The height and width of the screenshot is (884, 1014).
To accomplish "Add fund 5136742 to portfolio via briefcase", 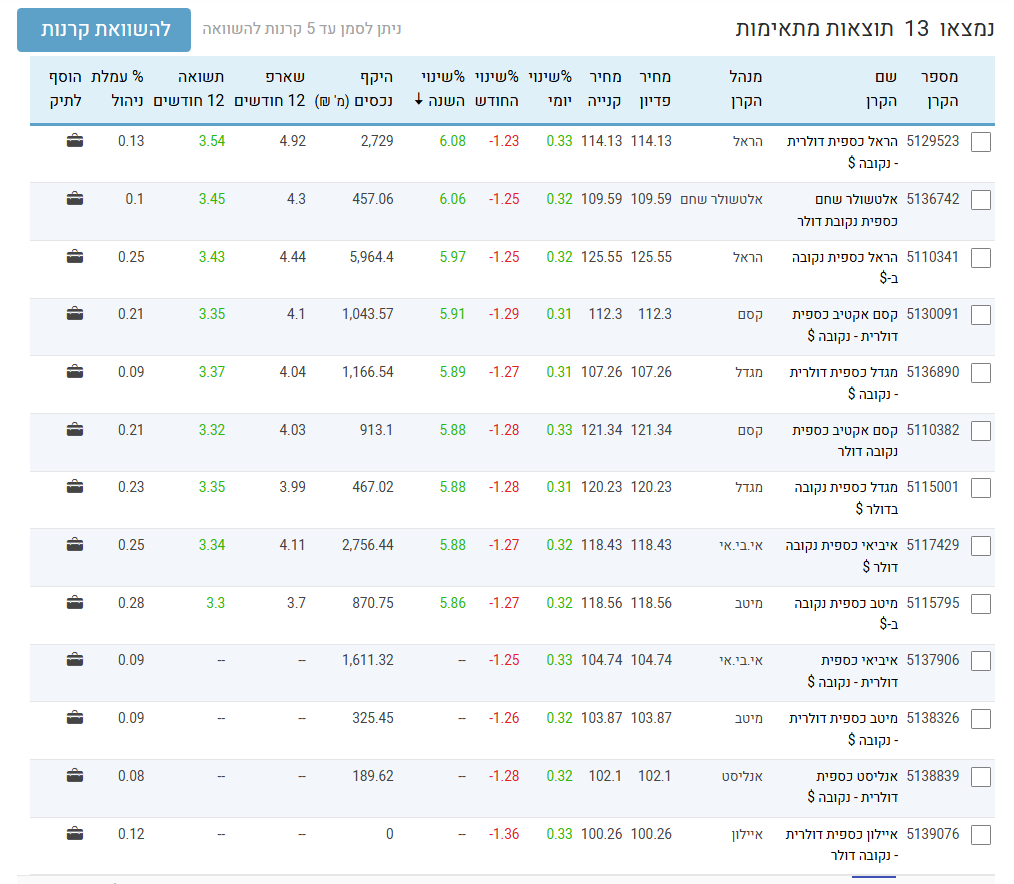I will click(74, 199).
